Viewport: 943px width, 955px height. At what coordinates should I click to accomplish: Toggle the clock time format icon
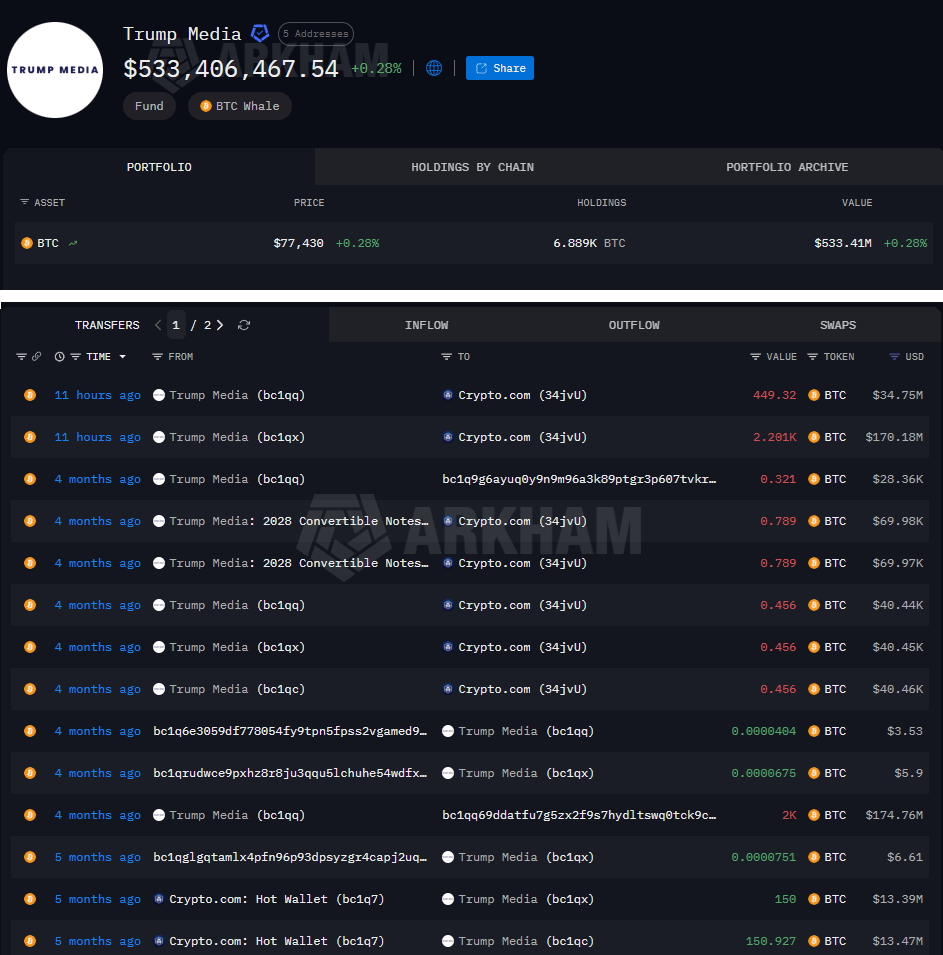tap(59, 357)
